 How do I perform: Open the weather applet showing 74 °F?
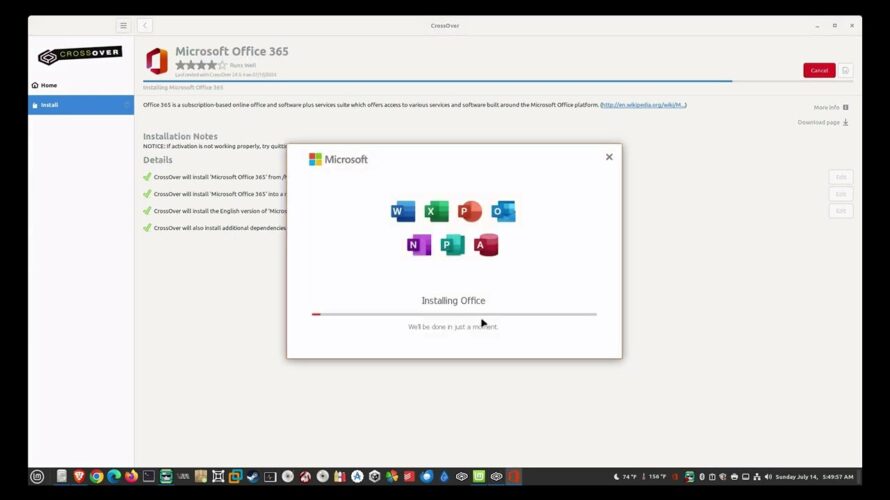(x=625, y=477)
